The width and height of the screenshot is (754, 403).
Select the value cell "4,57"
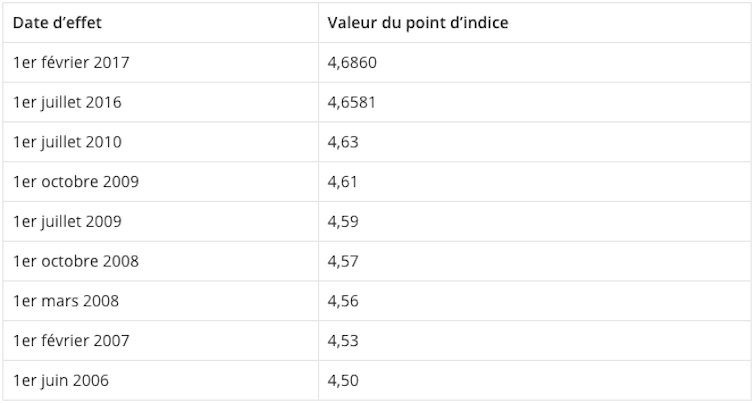[343, 261]
